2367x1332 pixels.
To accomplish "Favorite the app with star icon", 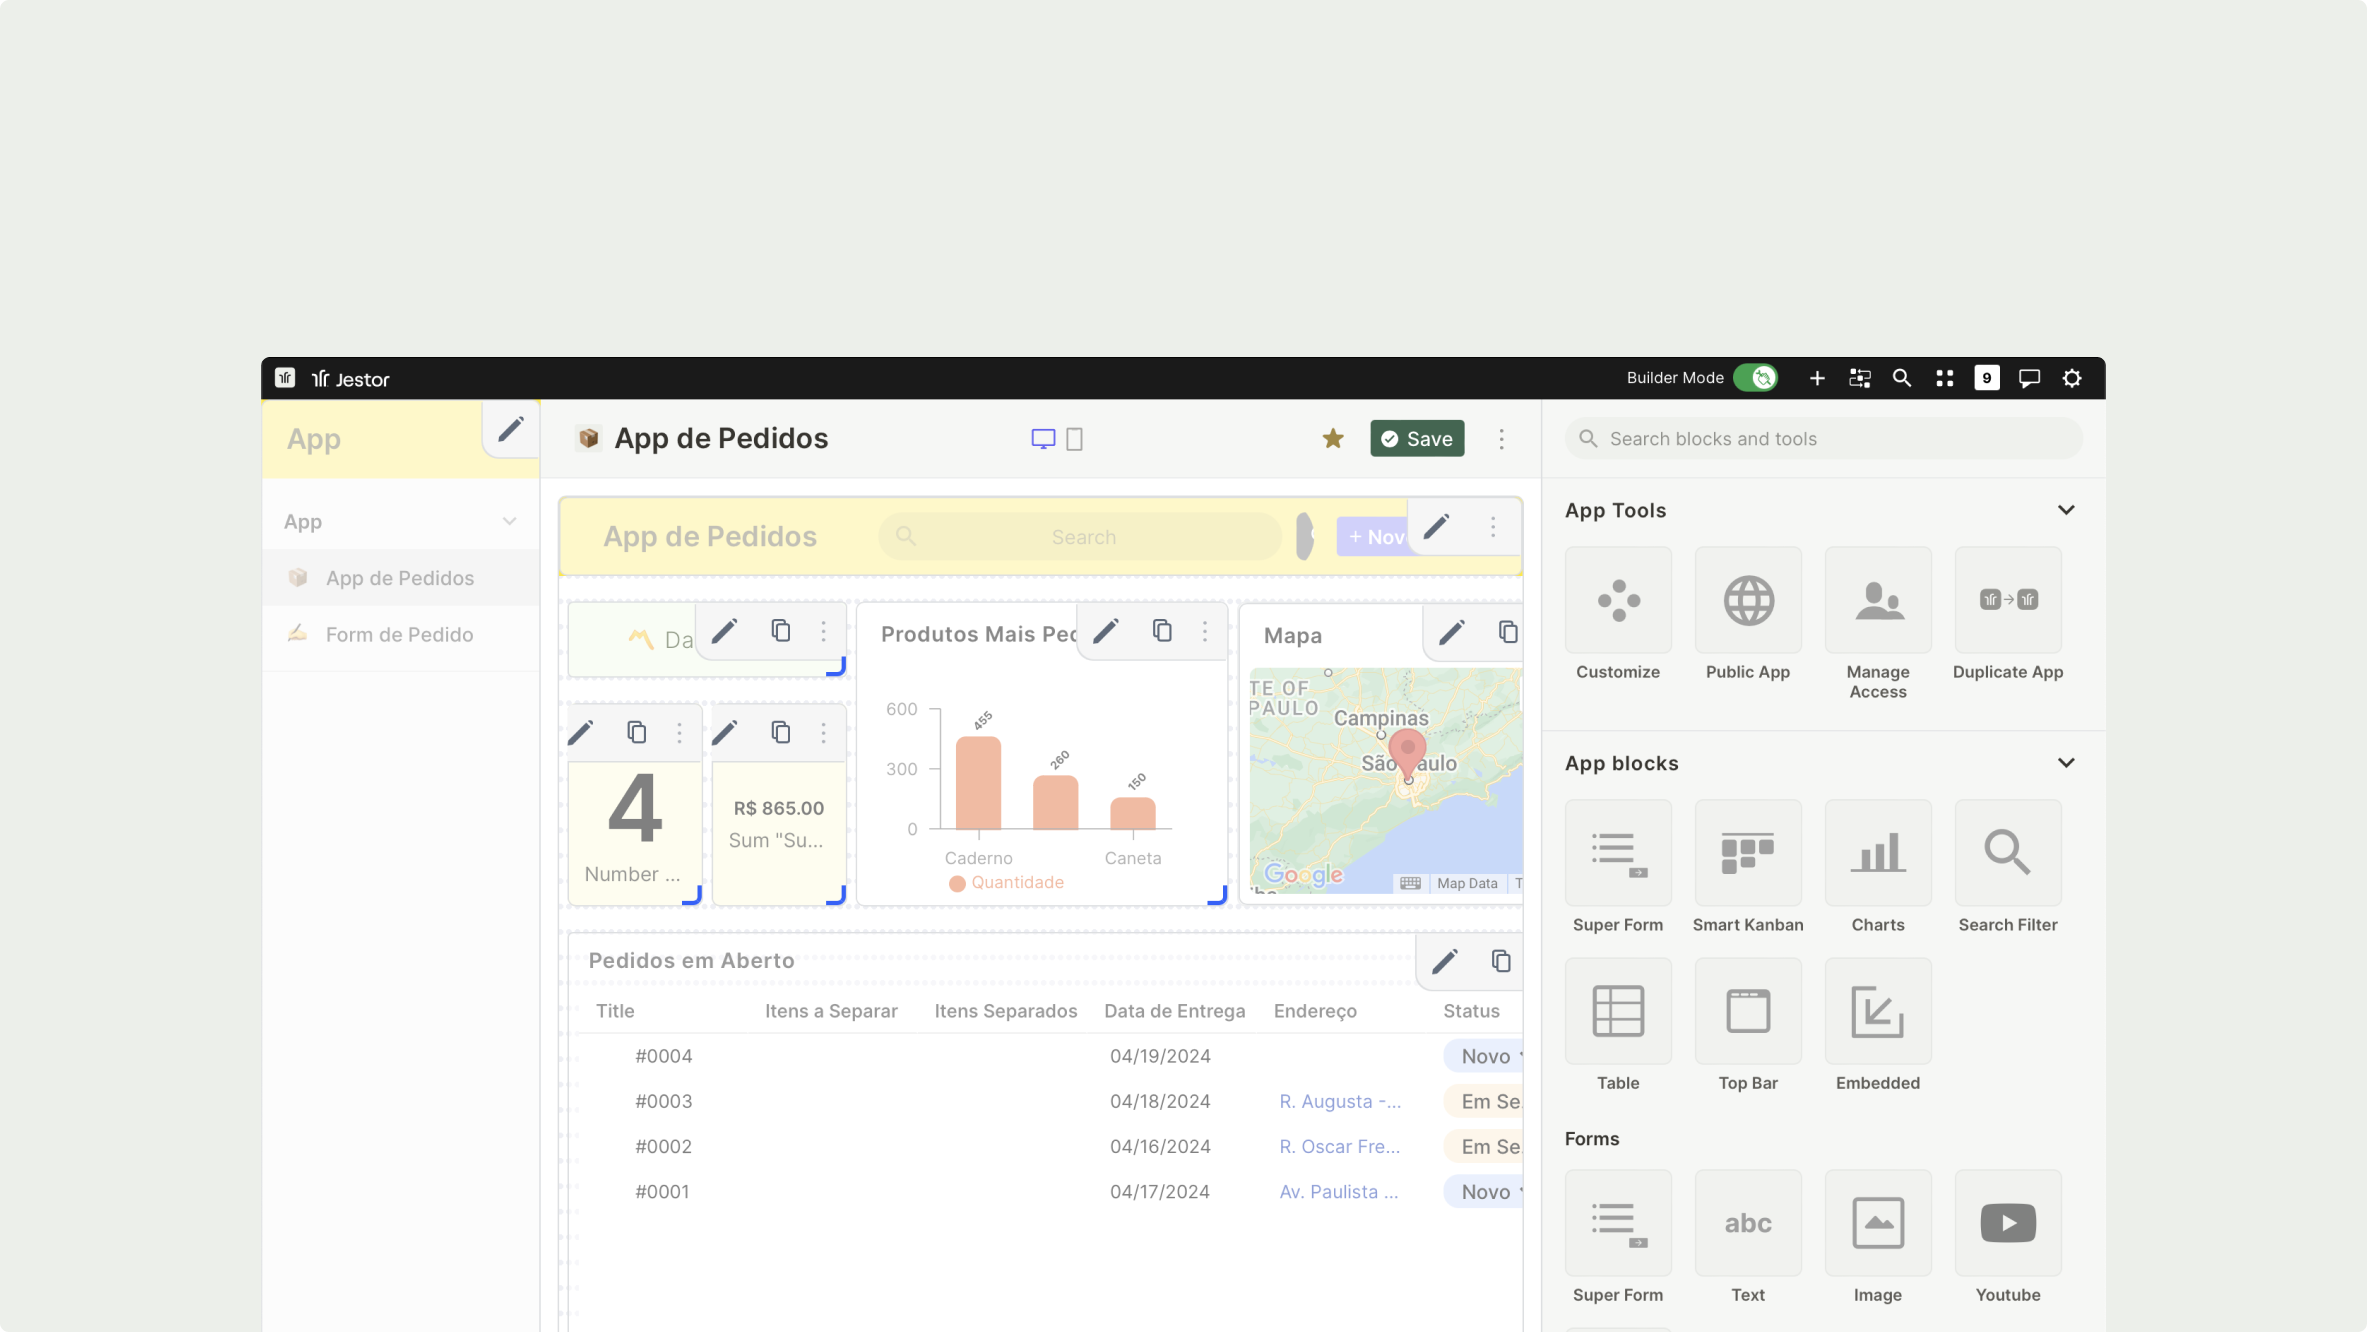I will coord(1332,439).
